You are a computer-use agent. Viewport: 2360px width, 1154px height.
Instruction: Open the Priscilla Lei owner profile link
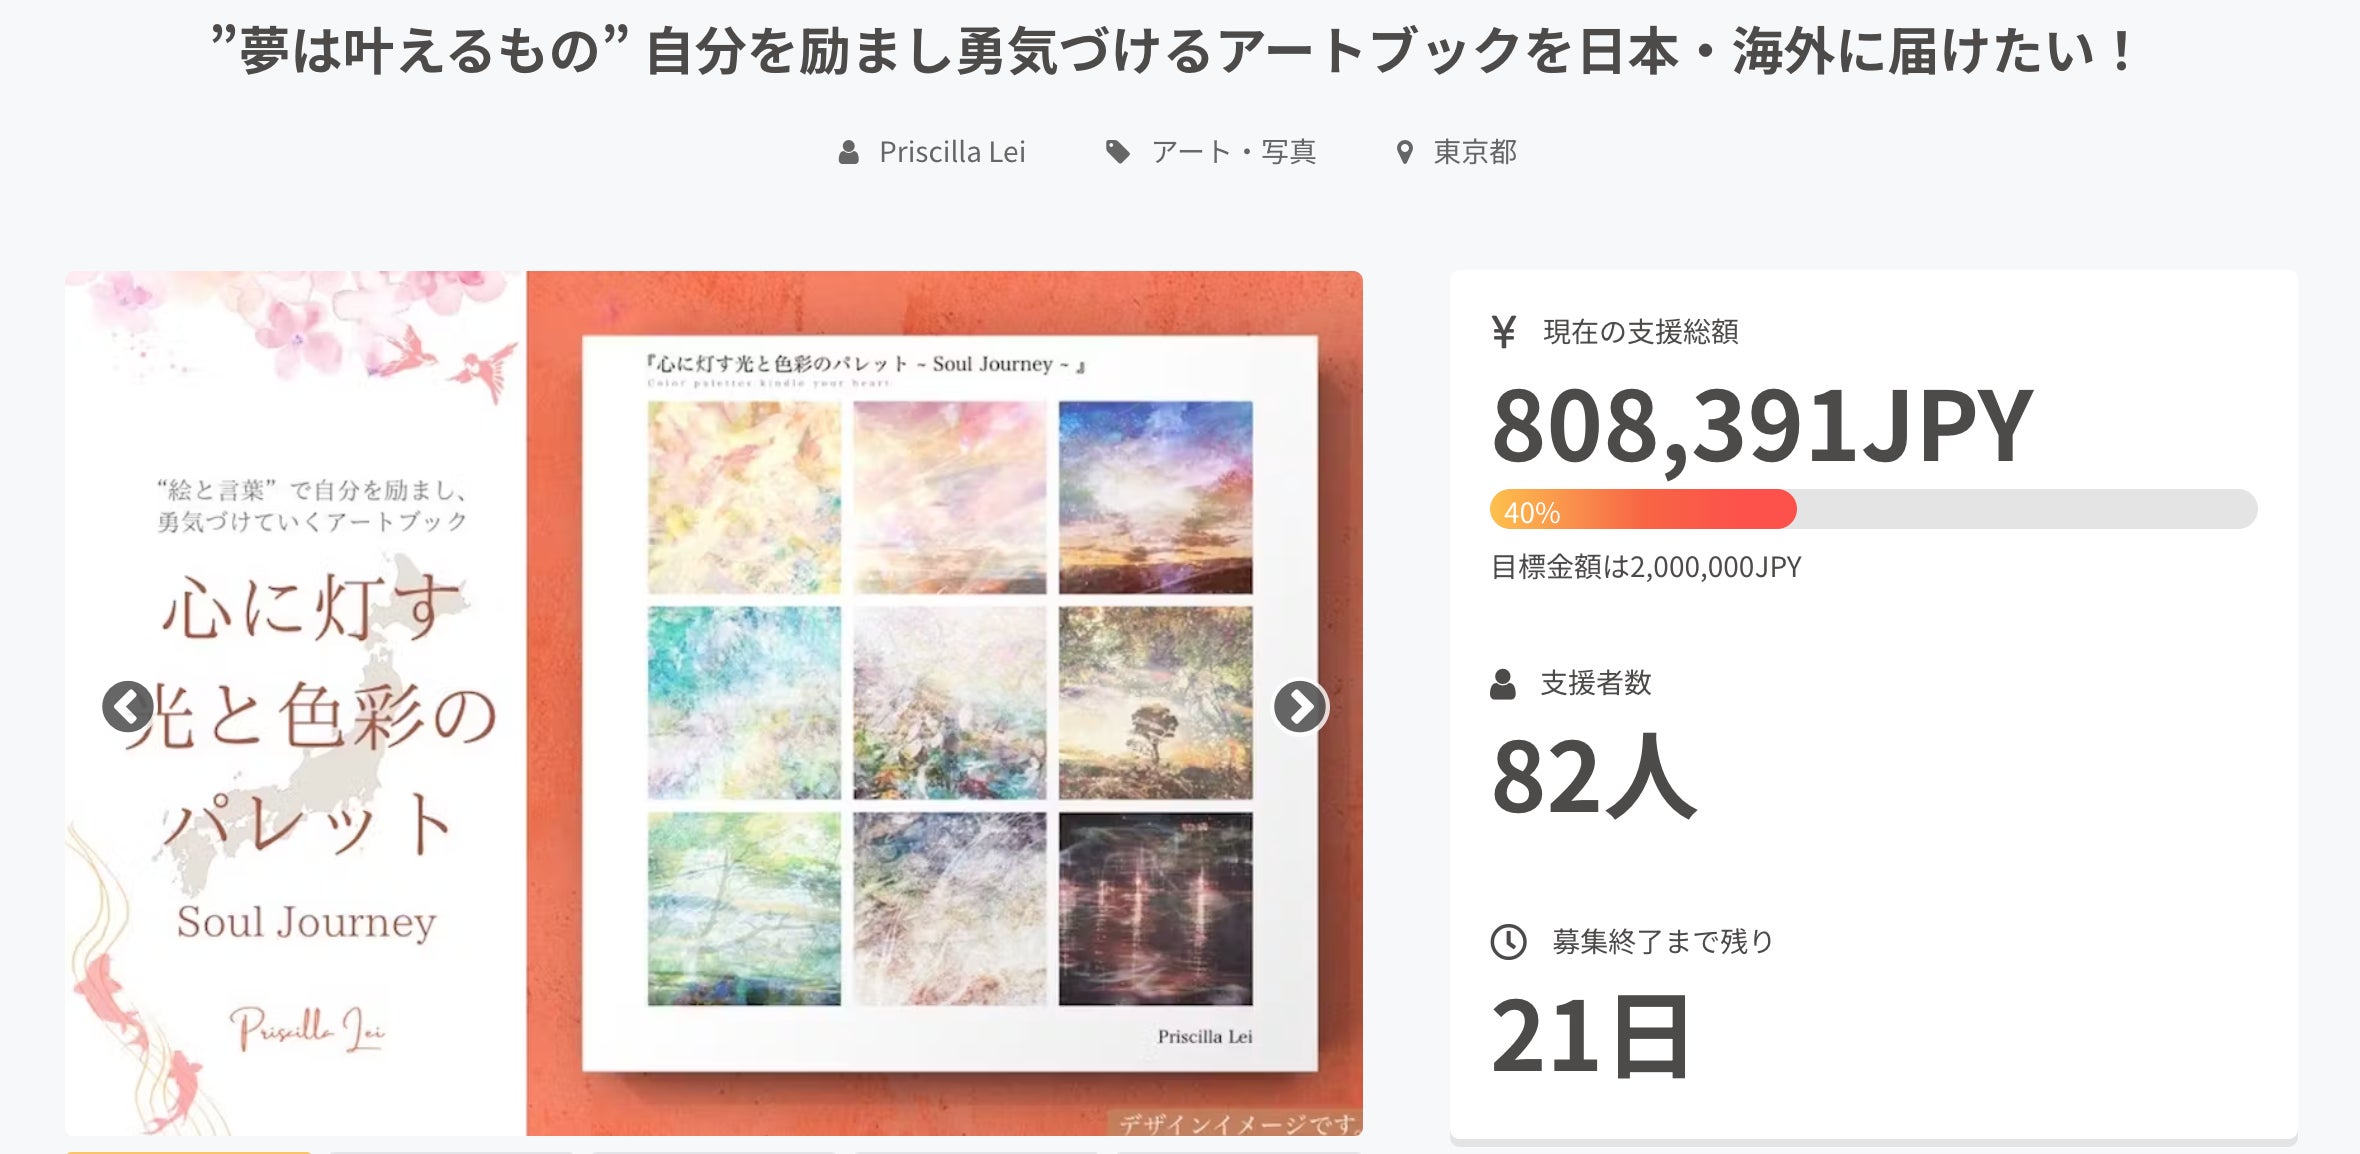(x=952, y=152)
